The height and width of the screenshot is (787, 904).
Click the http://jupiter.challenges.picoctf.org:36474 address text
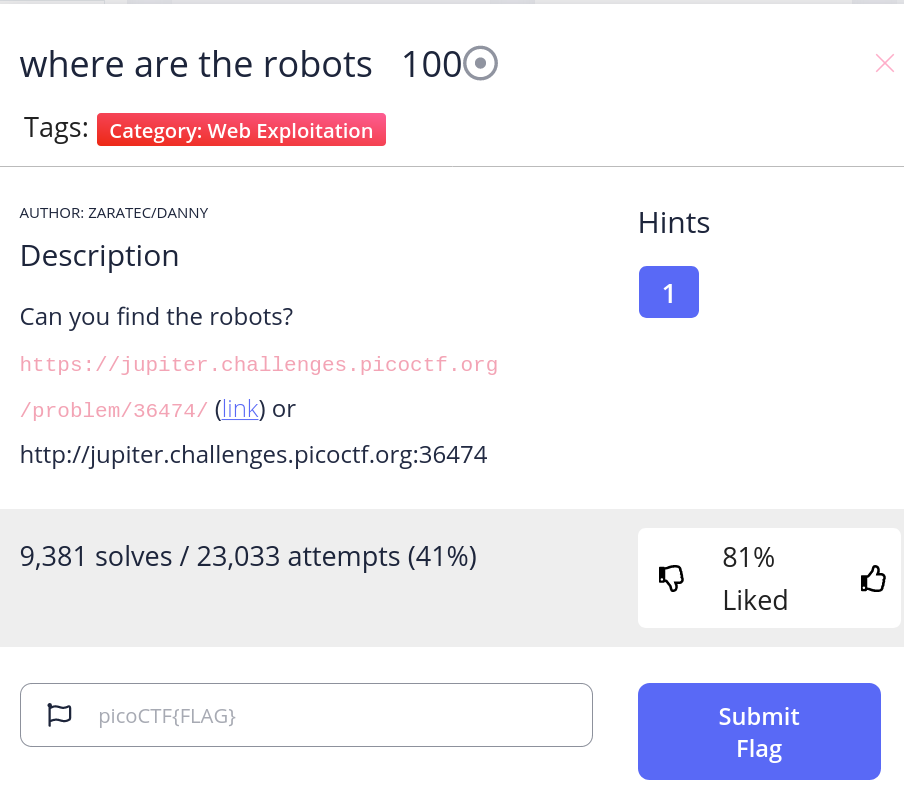pos(253,455)
